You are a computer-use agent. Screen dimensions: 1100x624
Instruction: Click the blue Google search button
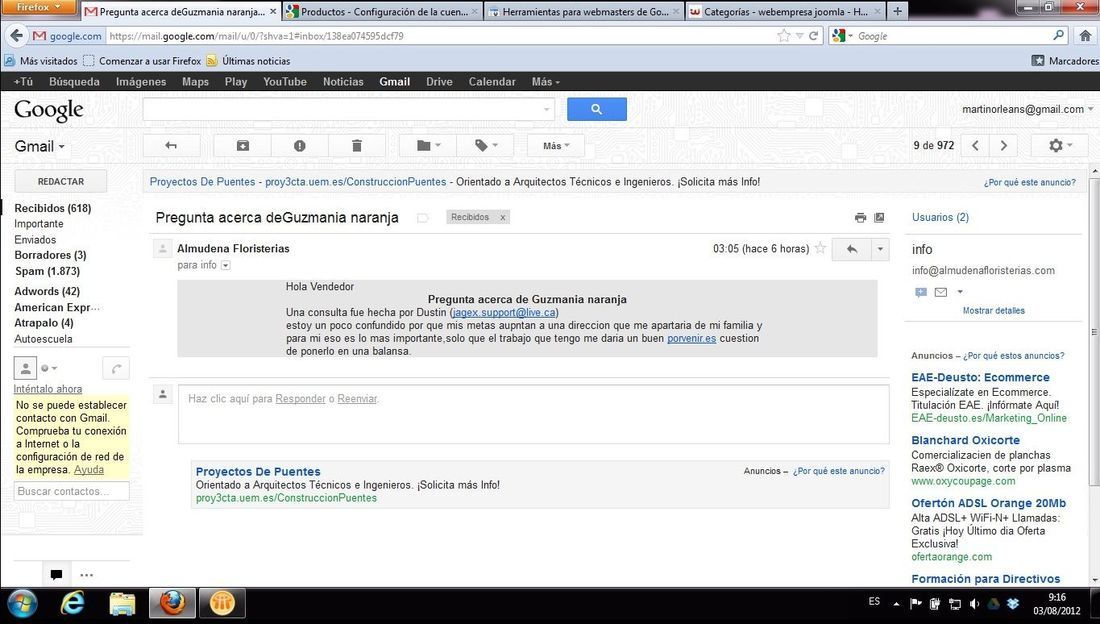click(x=596, y=109)
